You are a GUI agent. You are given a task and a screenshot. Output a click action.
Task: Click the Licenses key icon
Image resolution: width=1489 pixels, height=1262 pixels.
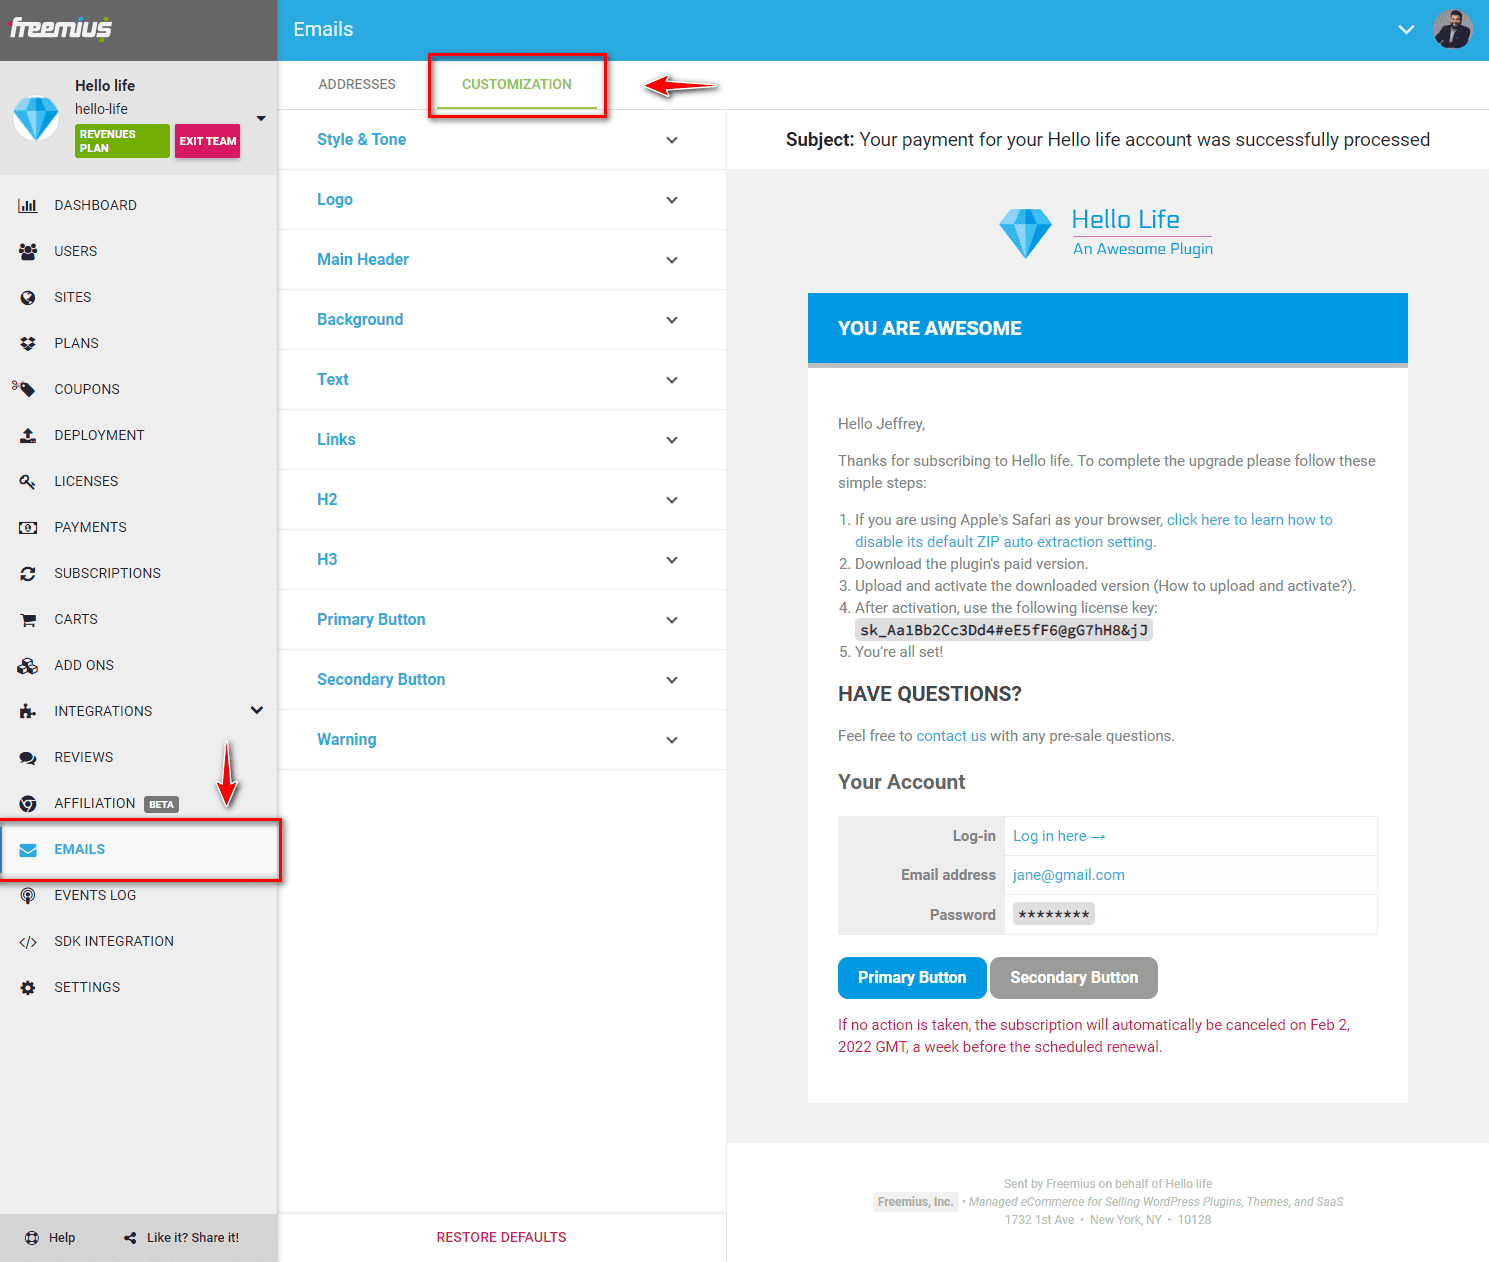click(28, 481)
